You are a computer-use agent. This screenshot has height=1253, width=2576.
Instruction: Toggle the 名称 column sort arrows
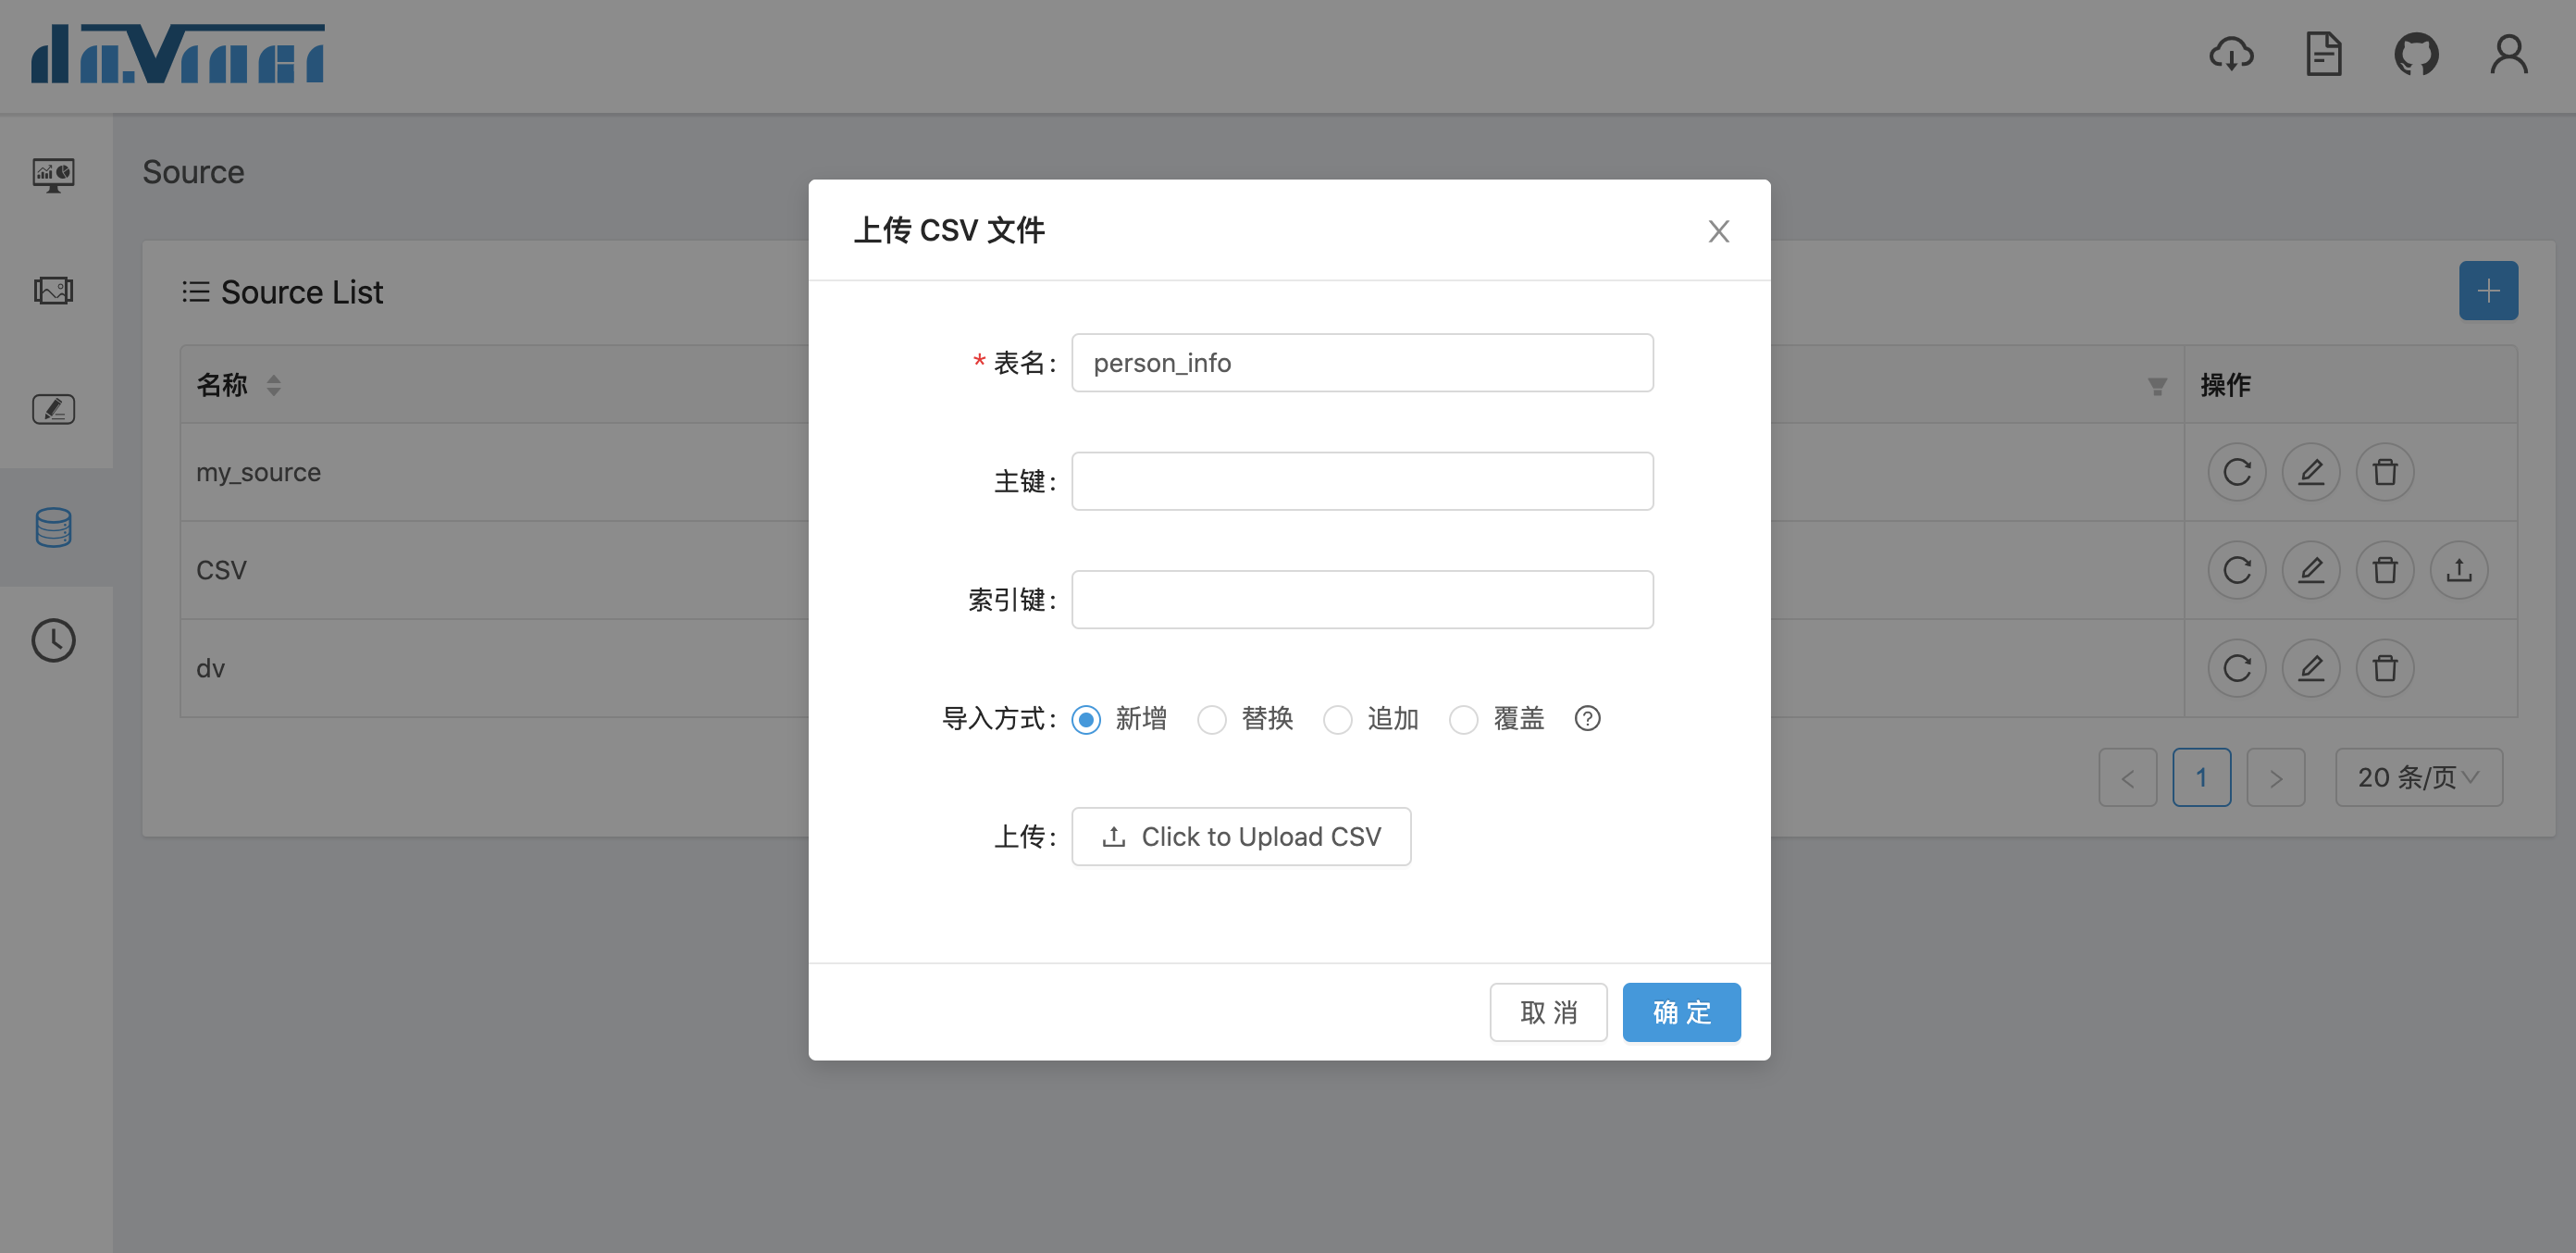pos(273,385)
